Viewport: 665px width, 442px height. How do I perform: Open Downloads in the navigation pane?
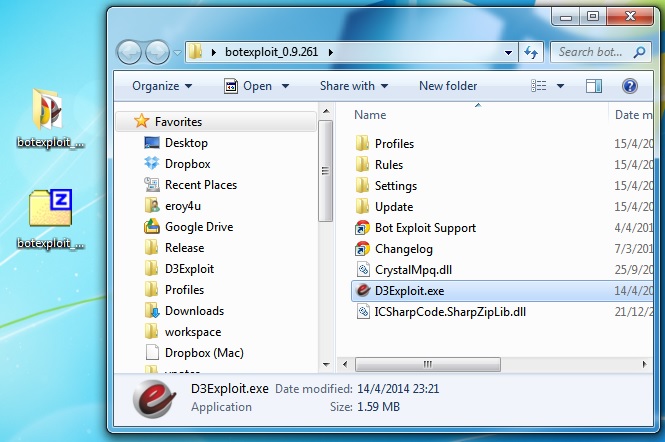pos(194,311)
